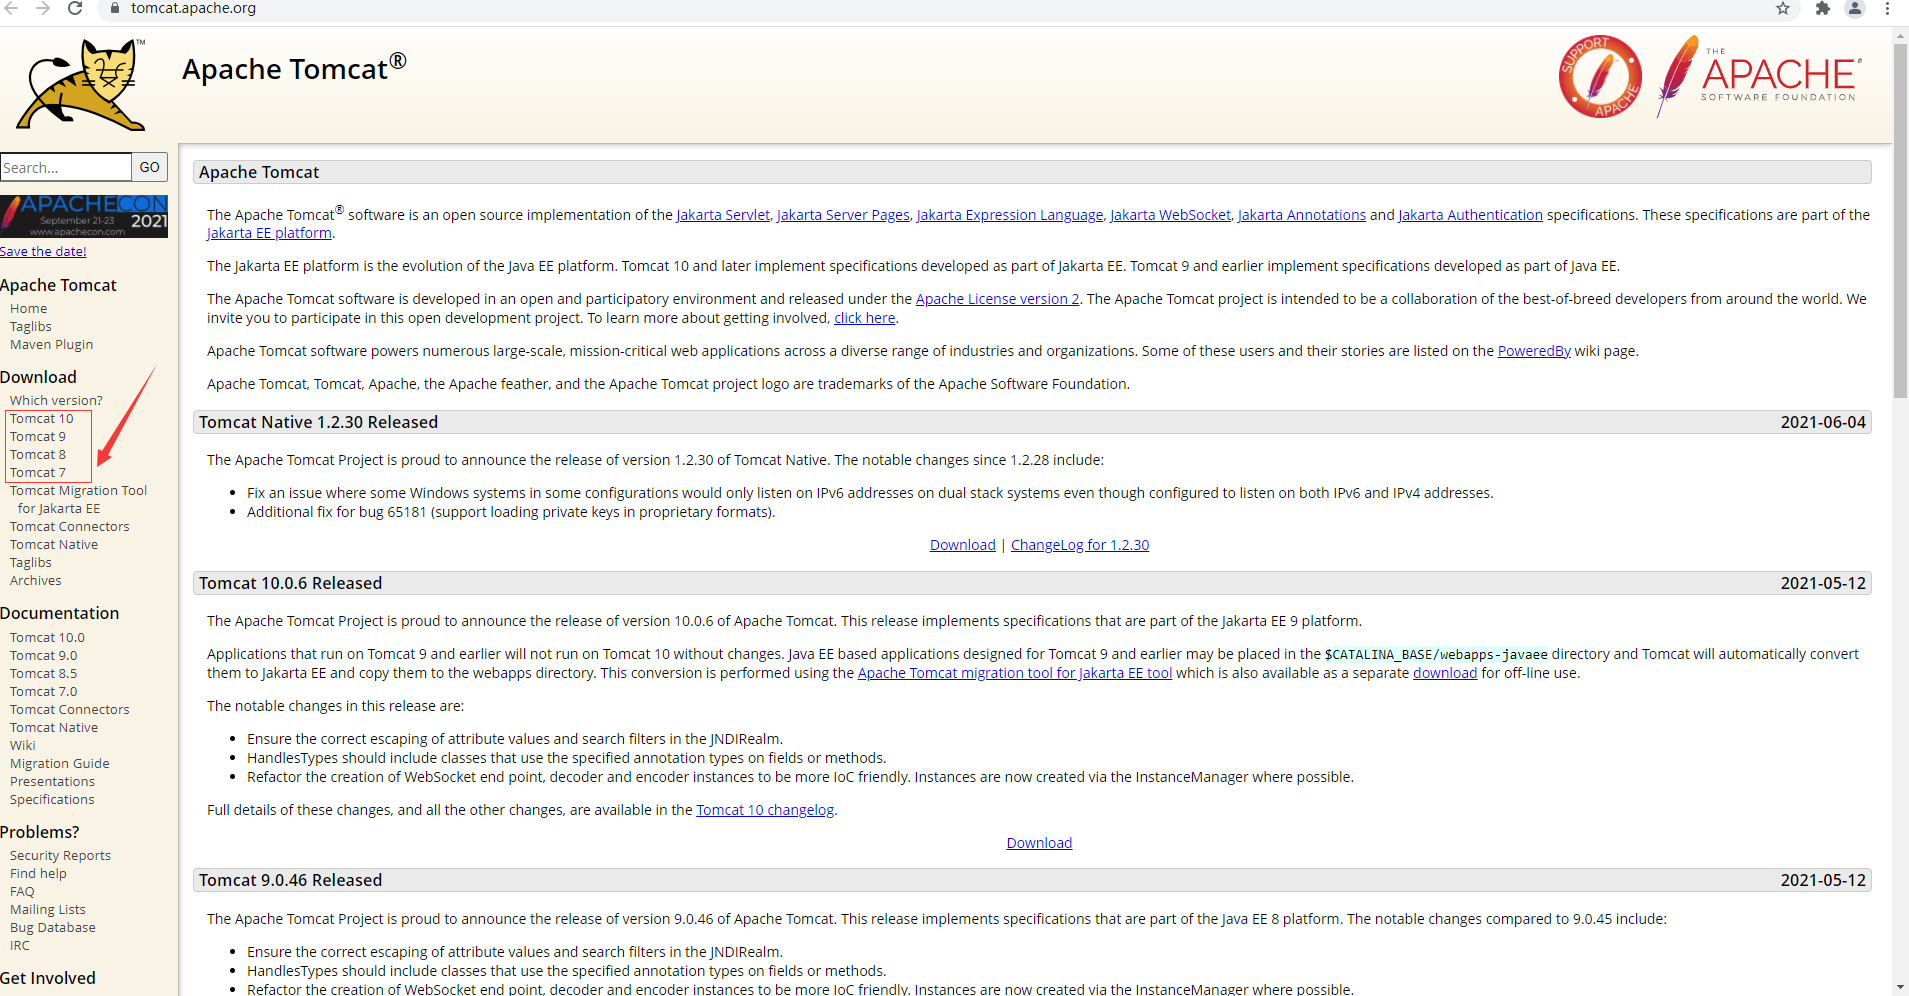Open the Bug Database link
The height and width of the screenshot is (996, 1909).
tap(53, 928)
